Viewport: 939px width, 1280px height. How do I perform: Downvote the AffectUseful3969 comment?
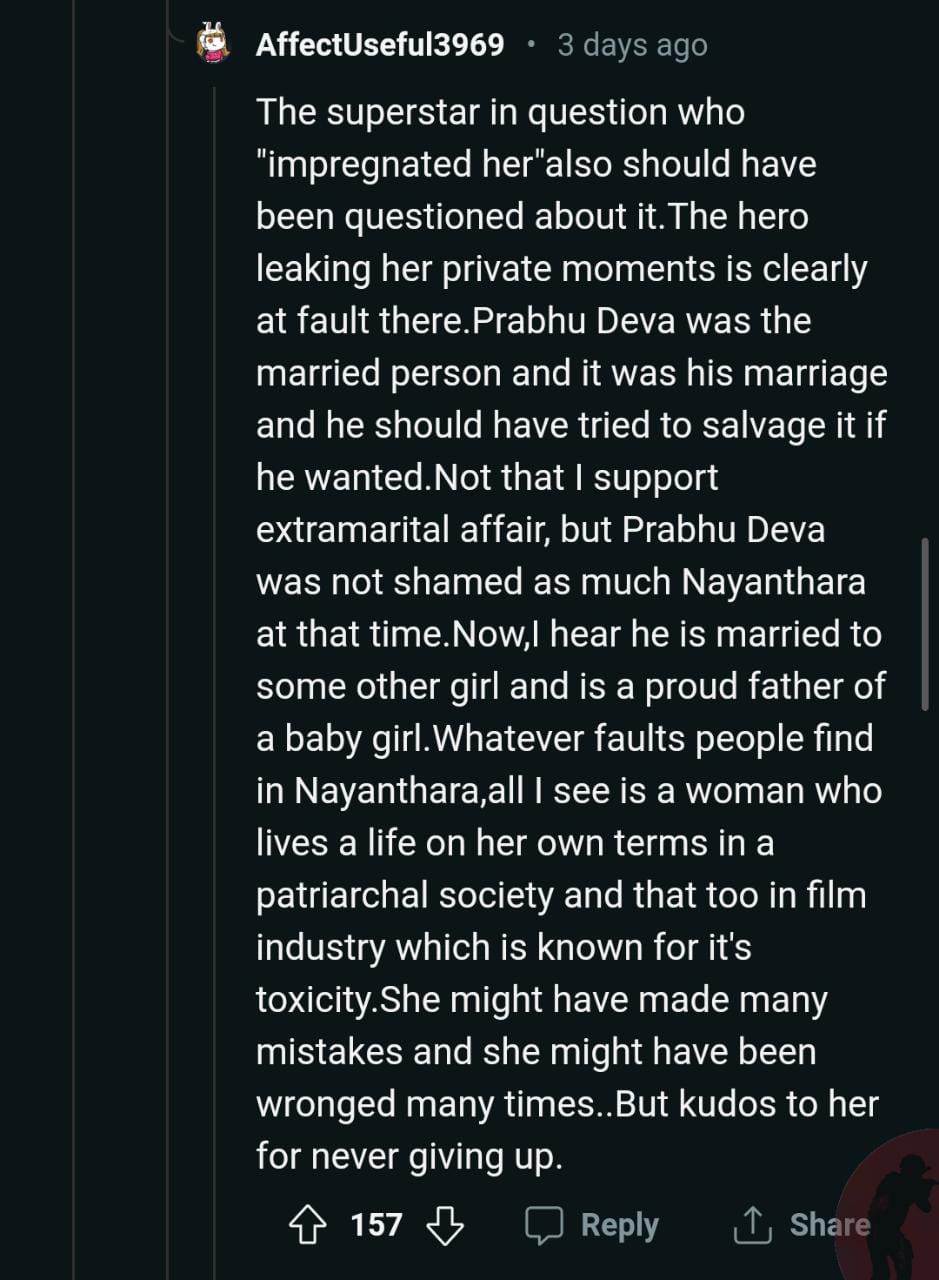tap(445, 1225)
